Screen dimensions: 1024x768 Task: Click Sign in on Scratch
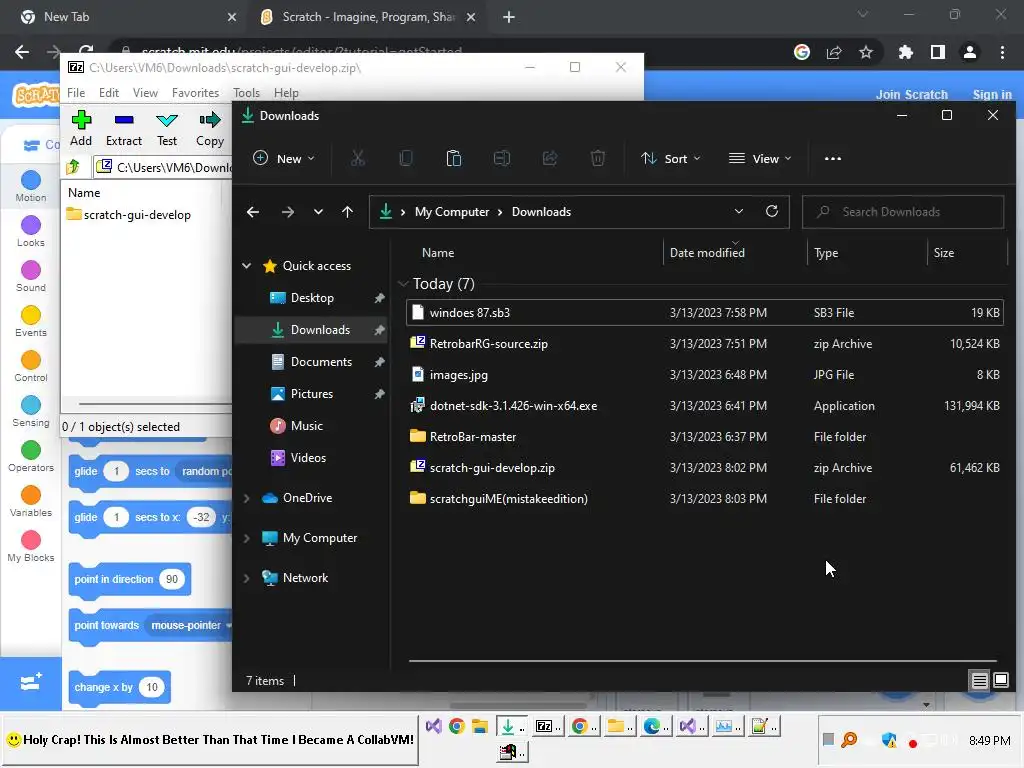tap(991, 94)
